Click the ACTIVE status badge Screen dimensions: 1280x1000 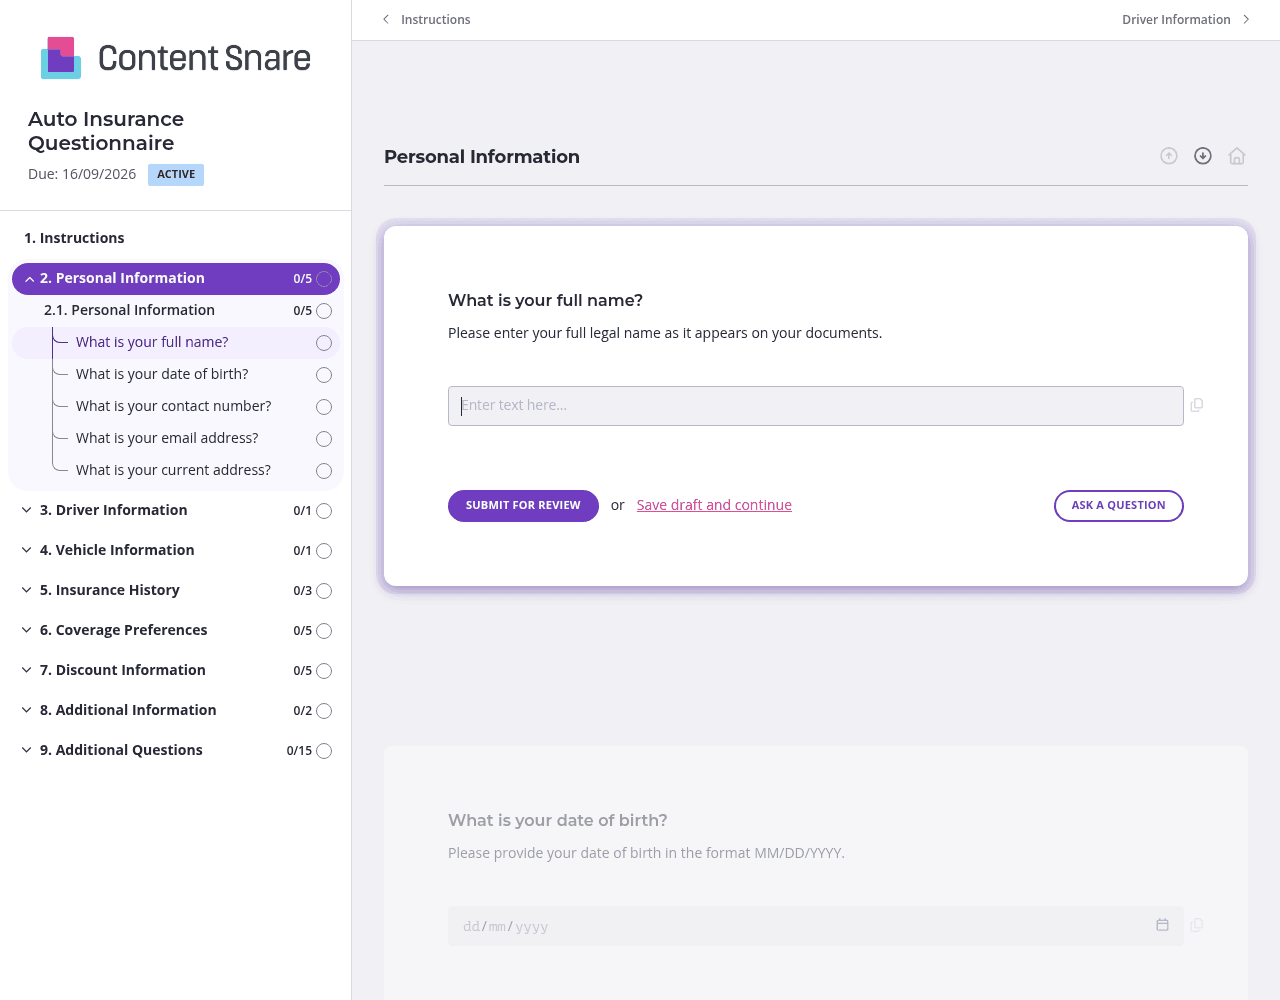pyautogui.click(x=176, y=175)
